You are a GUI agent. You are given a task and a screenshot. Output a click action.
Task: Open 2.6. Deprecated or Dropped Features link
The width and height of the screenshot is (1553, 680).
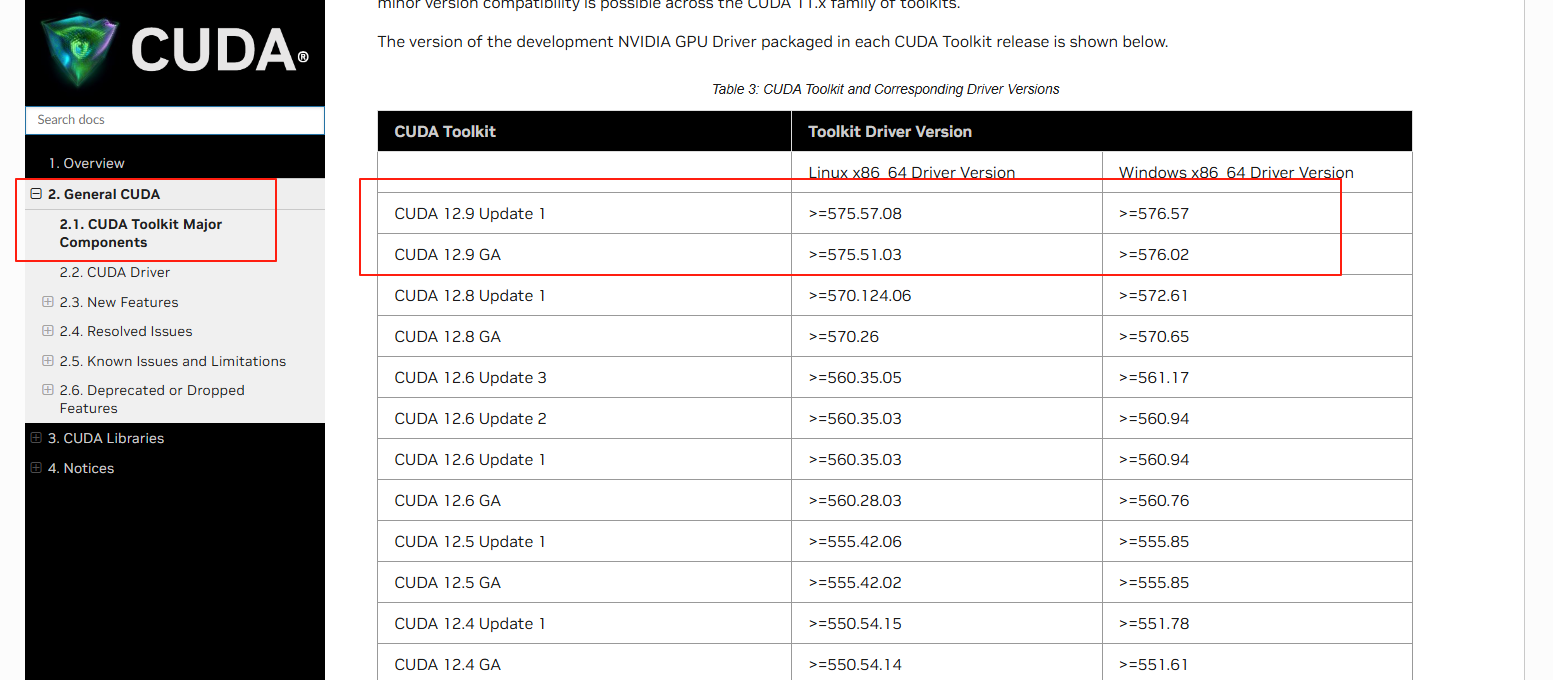pos(152,399)
